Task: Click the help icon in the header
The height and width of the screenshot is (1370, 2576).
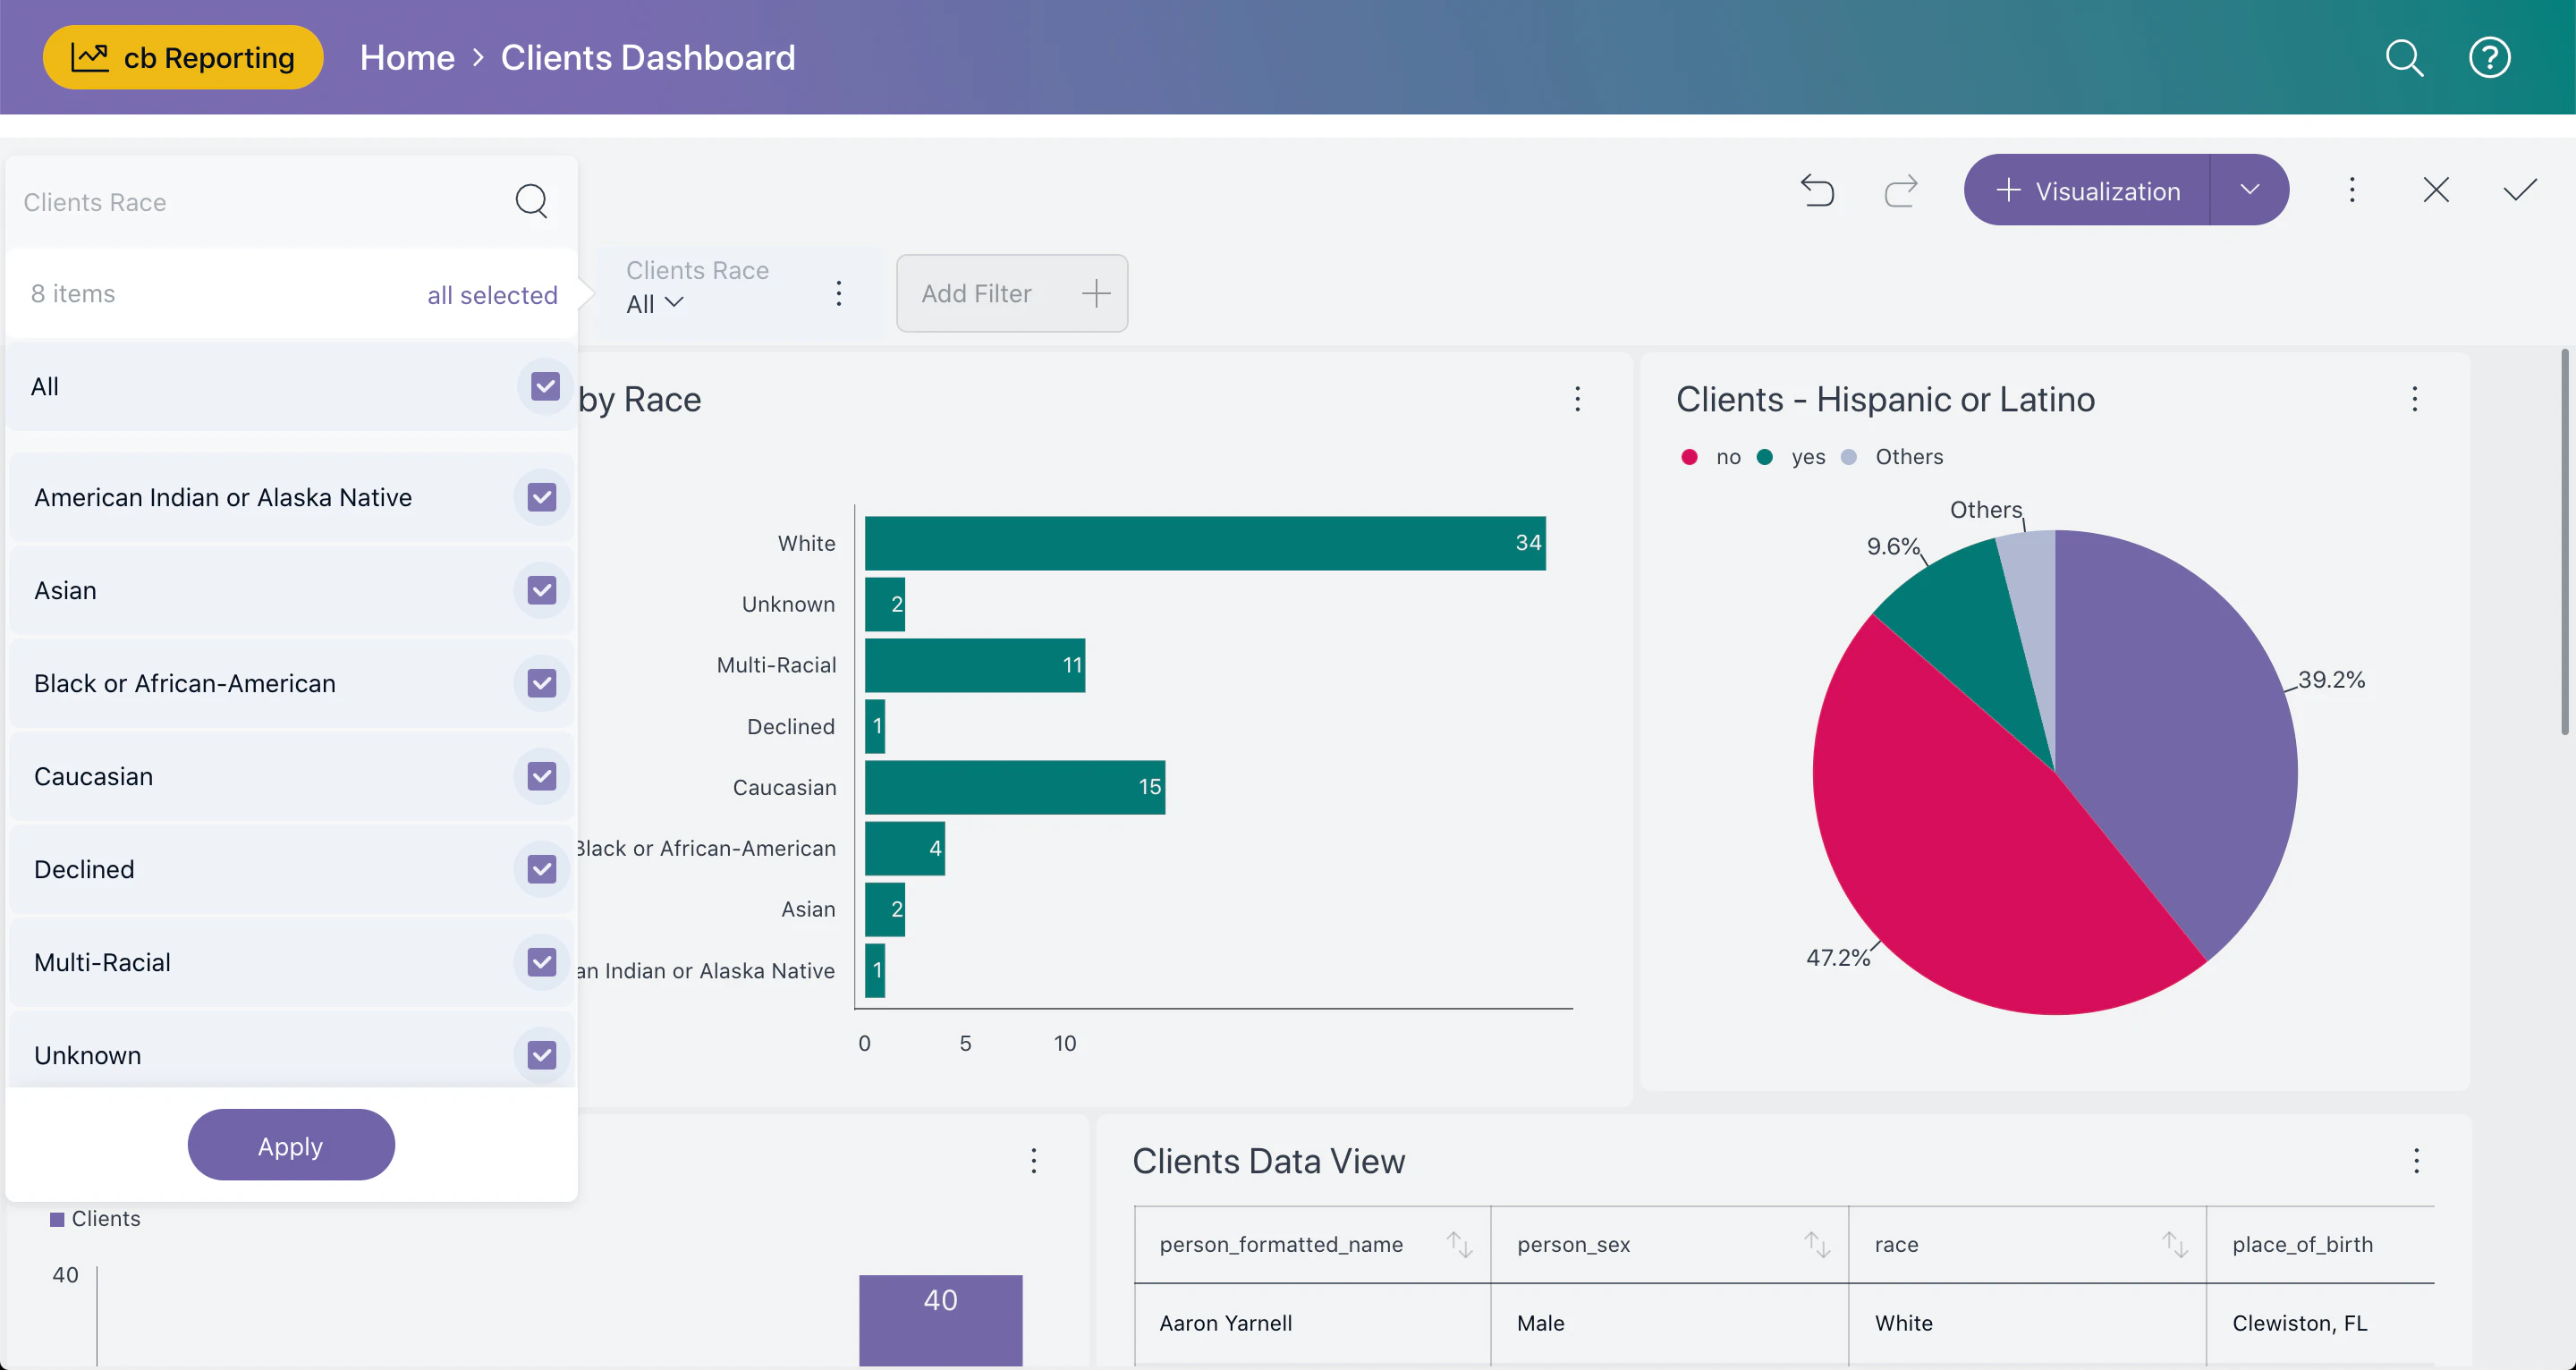Action: [2489, 57]
